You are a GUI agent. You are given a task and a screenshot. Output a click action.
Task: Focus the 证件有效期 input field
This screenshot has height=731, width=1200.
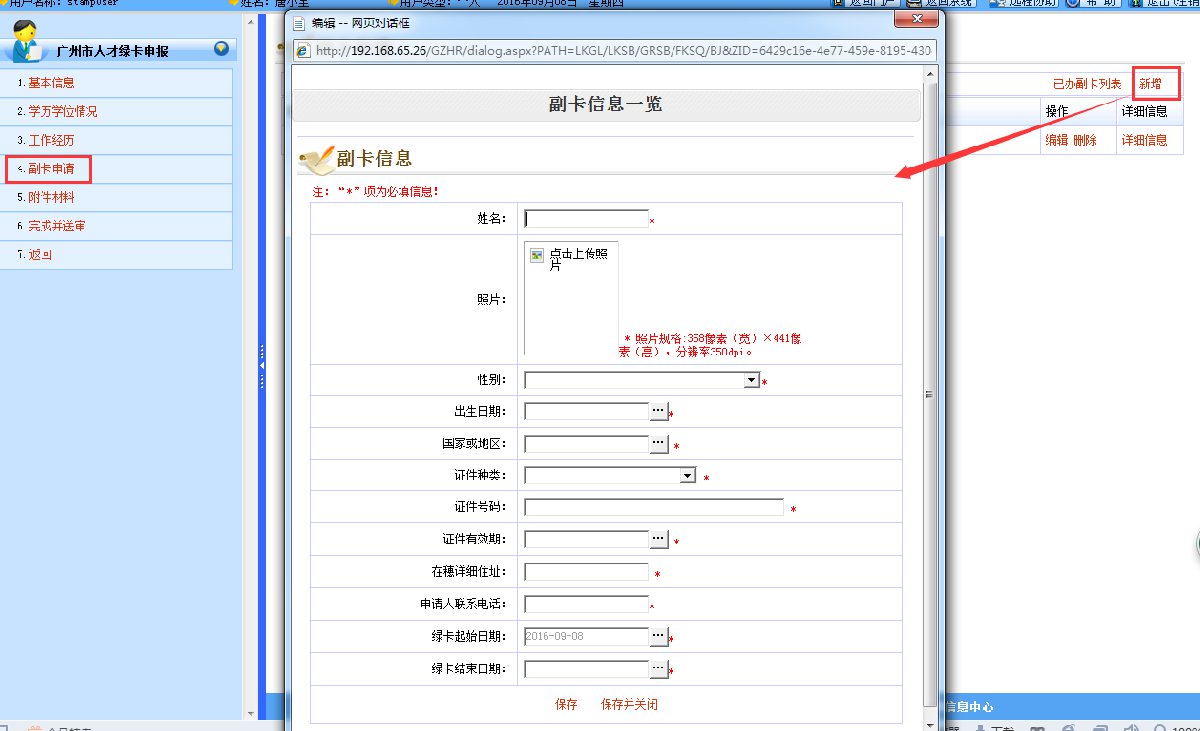(x=586, y=539)
